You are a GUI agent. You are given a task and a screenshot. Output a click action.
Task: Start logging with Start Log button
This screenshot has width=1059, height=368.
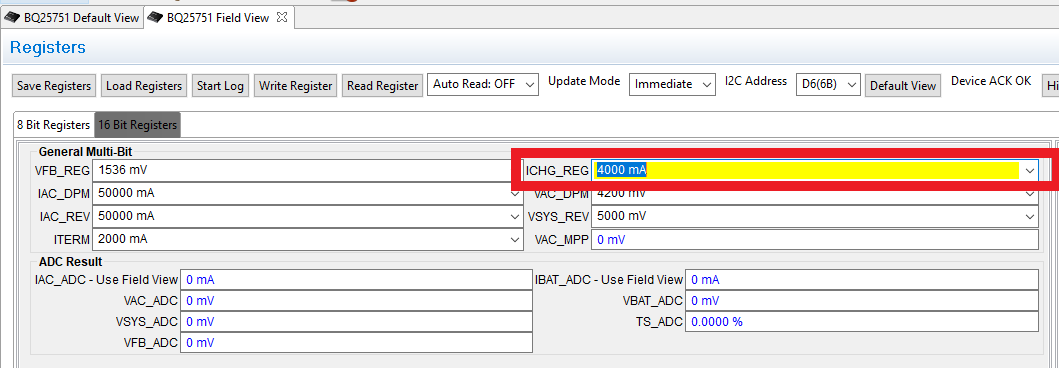[220, 86]
